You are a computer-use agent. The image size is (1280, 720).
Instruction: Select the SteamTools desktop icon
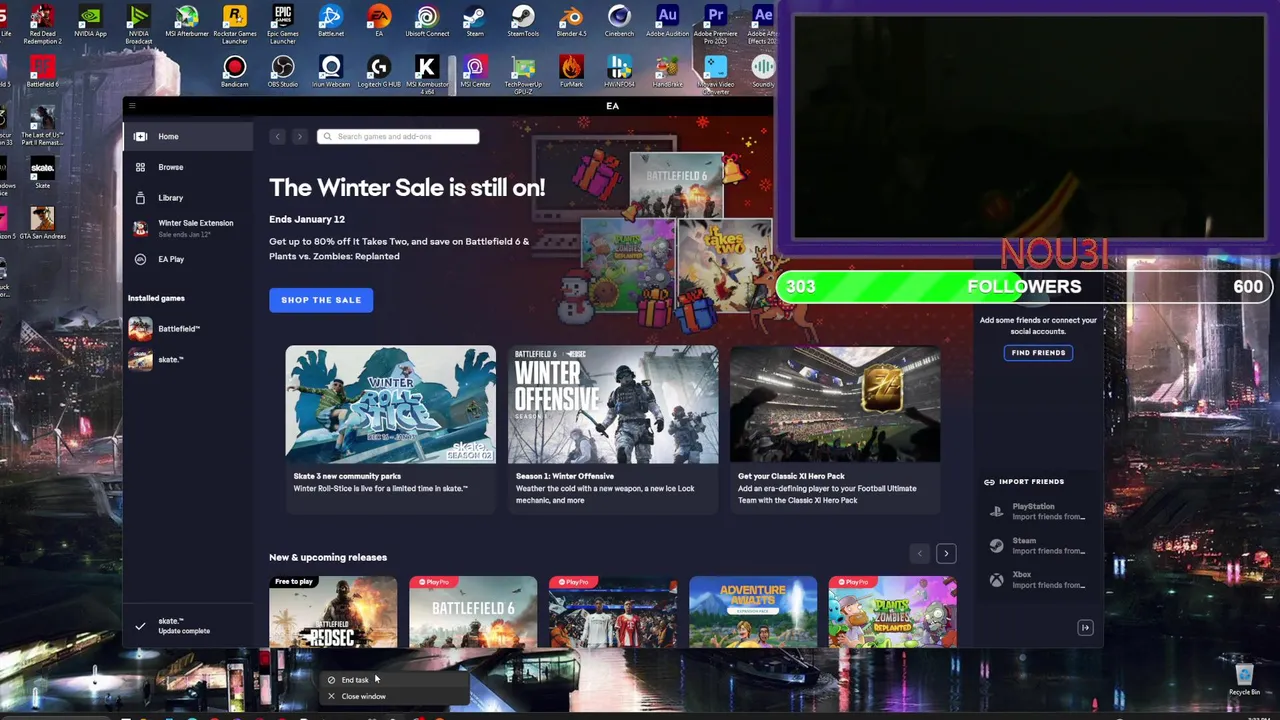click(523, 22)
